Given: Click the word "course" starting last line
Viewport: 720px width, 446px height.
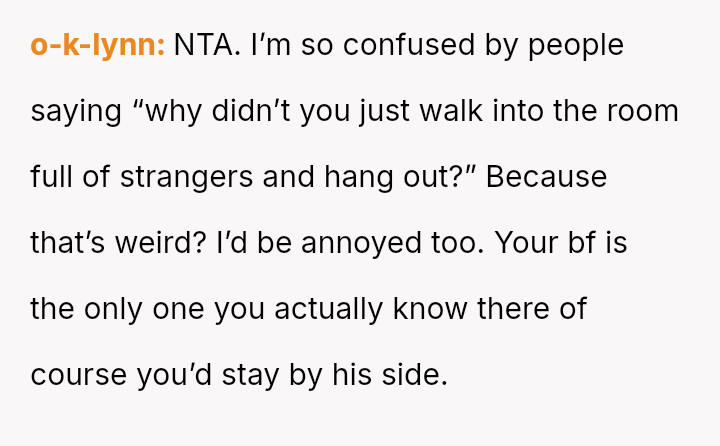Looking at the screenshot, I should click(79, 376).
